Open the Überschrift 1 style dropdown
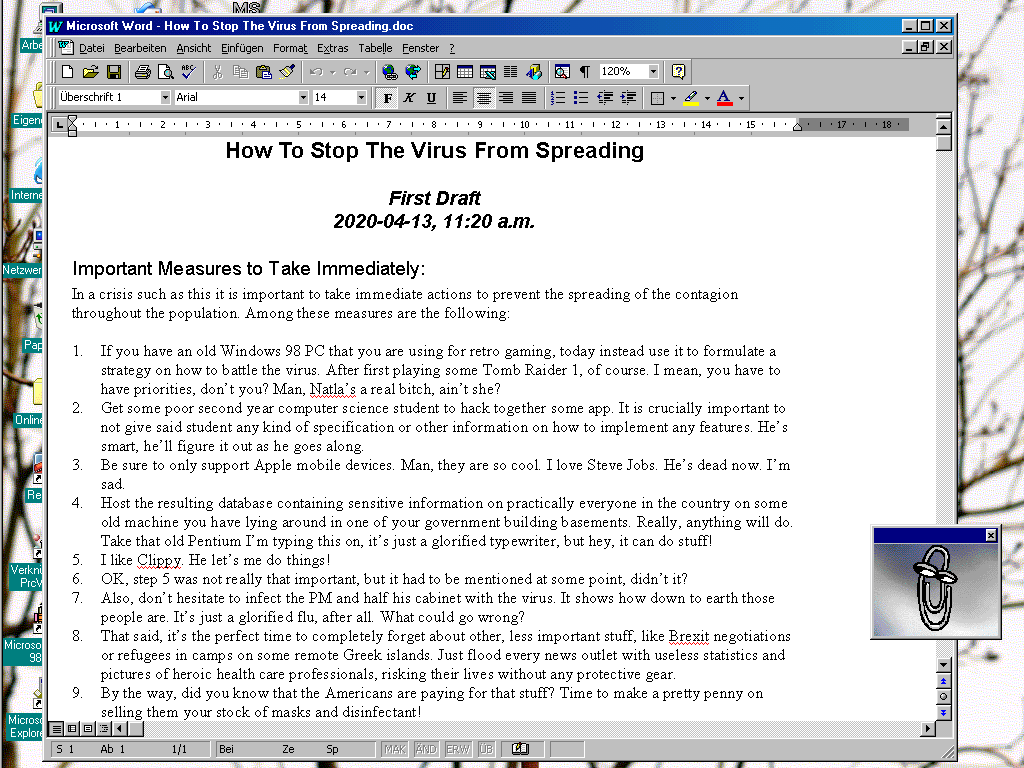 click(x=165, y=97)
